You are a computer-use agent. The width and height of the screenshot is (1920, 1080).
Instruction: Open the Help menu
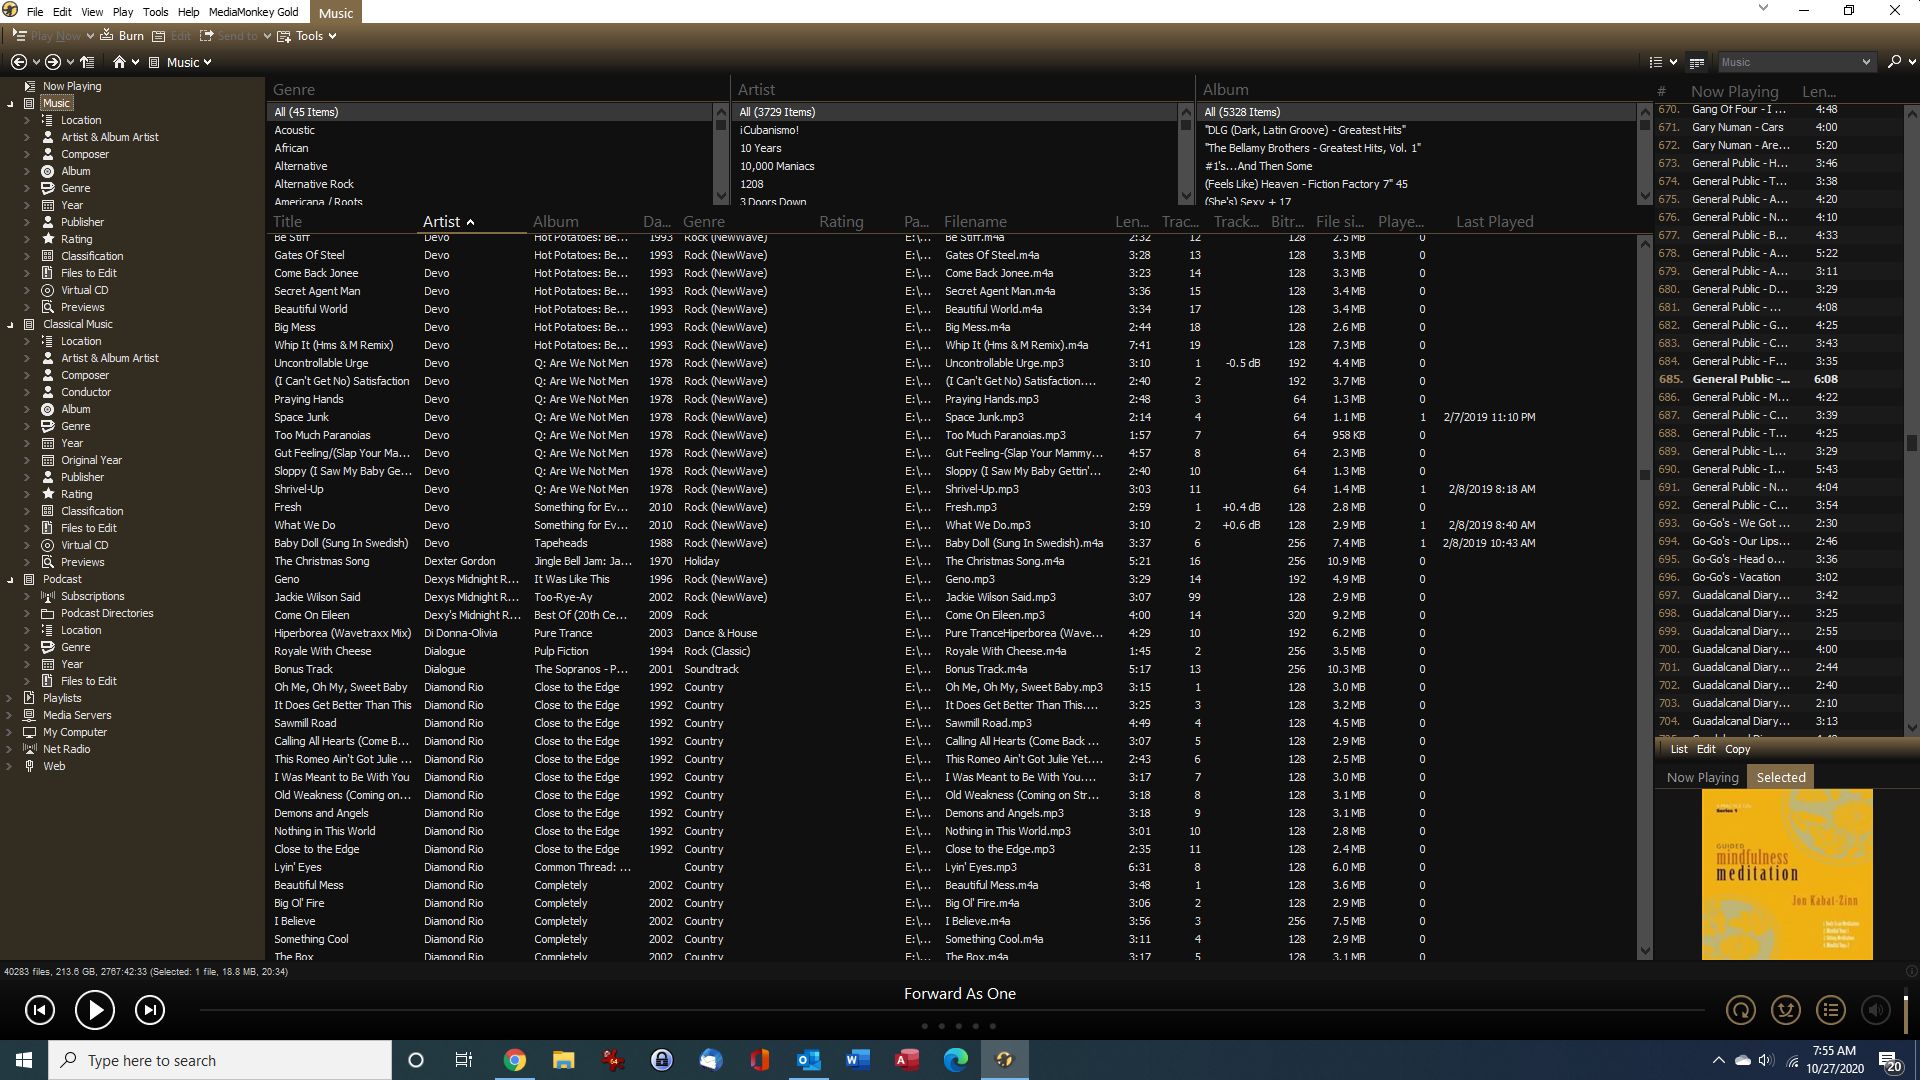coord(188,12)
